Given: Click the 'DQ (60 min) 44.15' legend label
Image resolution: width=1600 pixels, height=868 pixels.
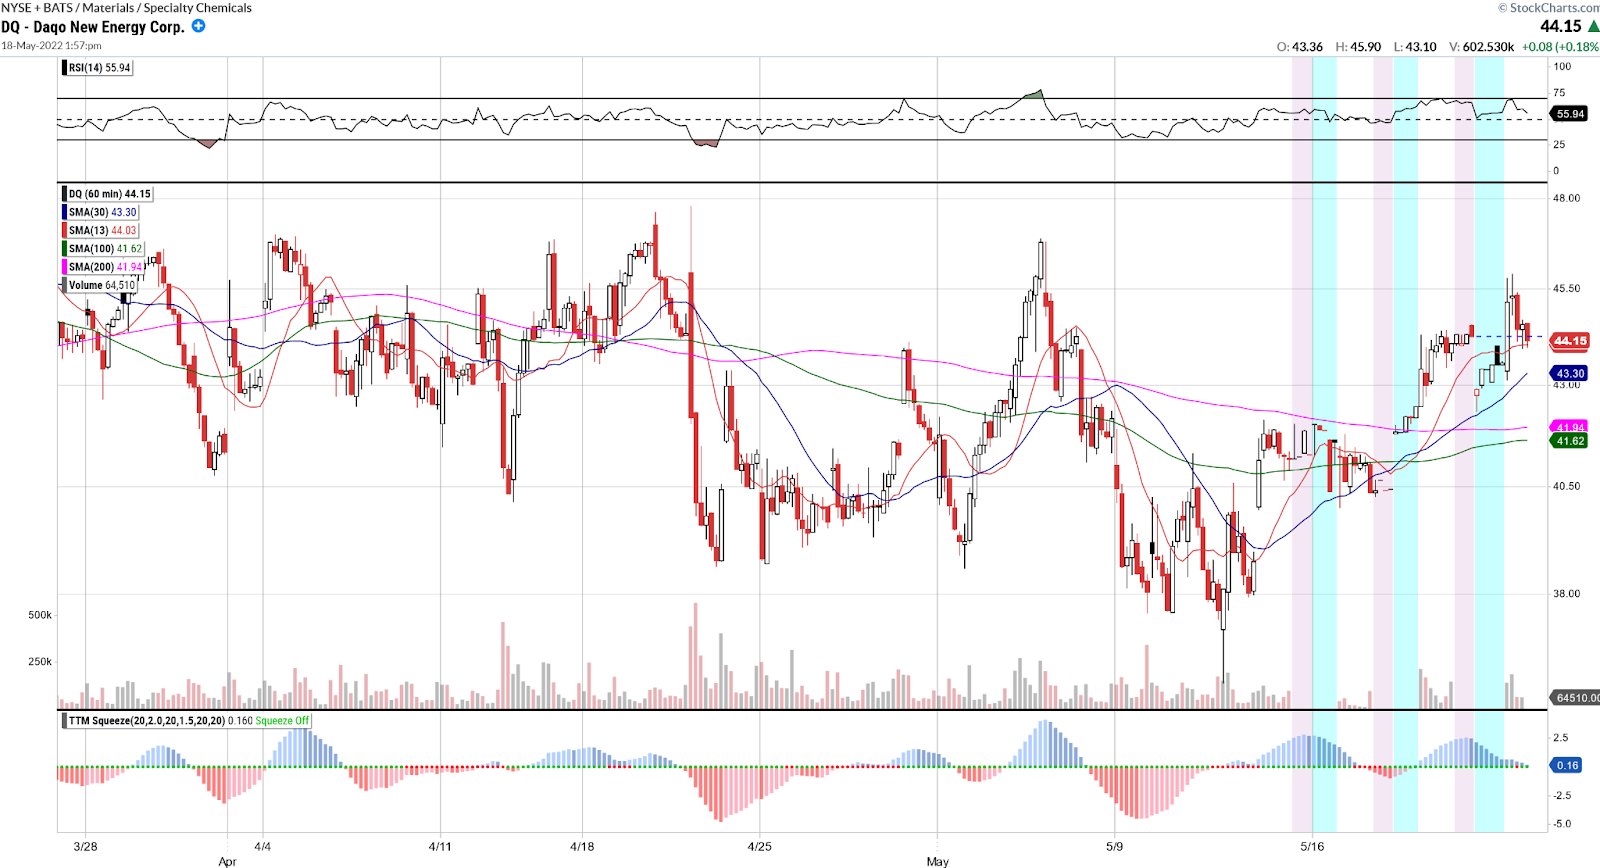Looking at the screenshot, I should pos(110,194).
